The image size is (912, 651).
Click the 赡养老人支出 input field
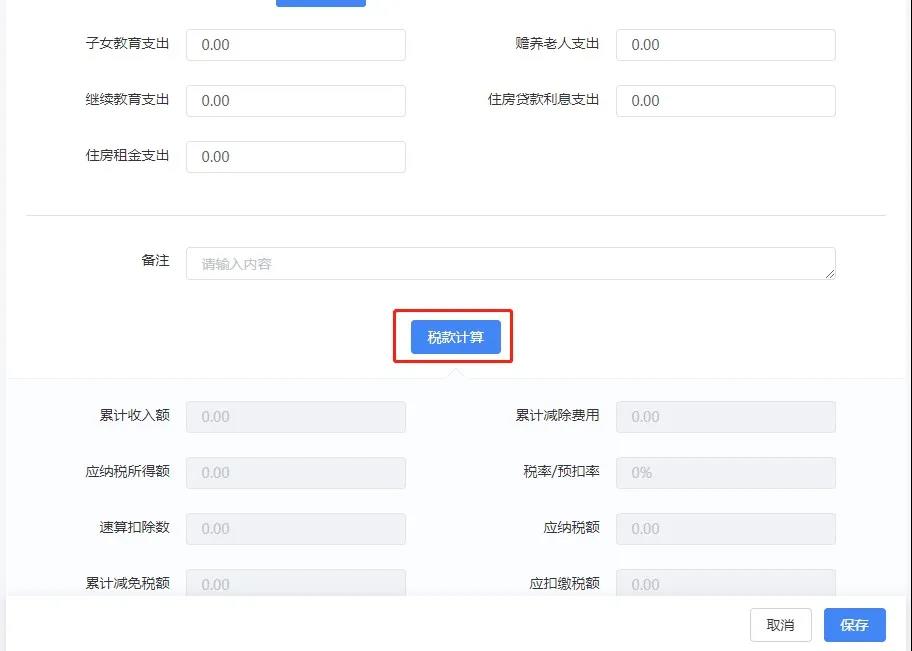click(725, 45)
